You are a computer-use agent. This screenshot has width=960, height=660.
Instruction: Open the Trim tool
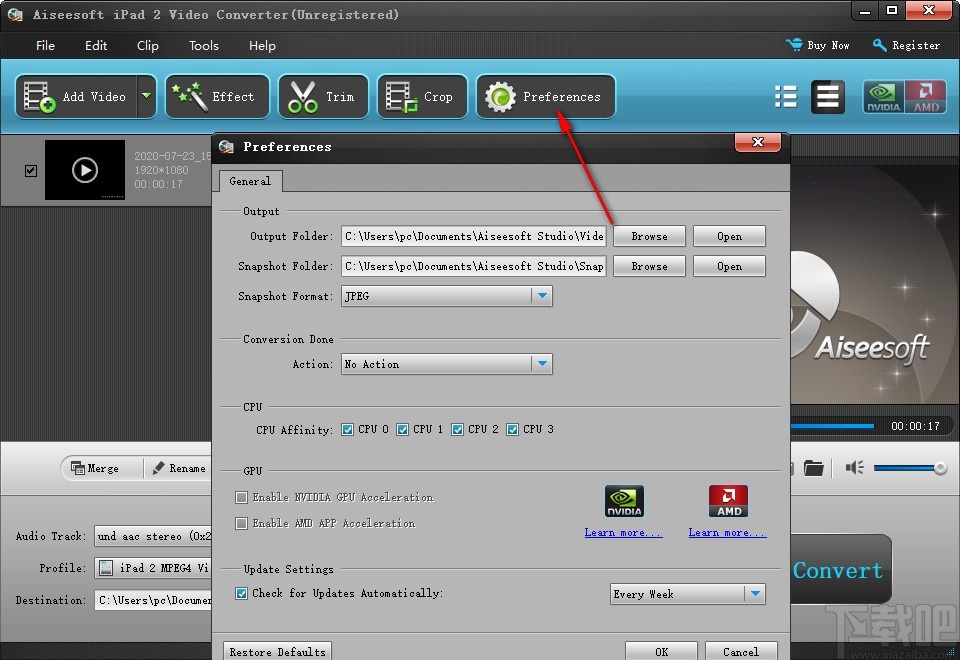coord(323,97)
